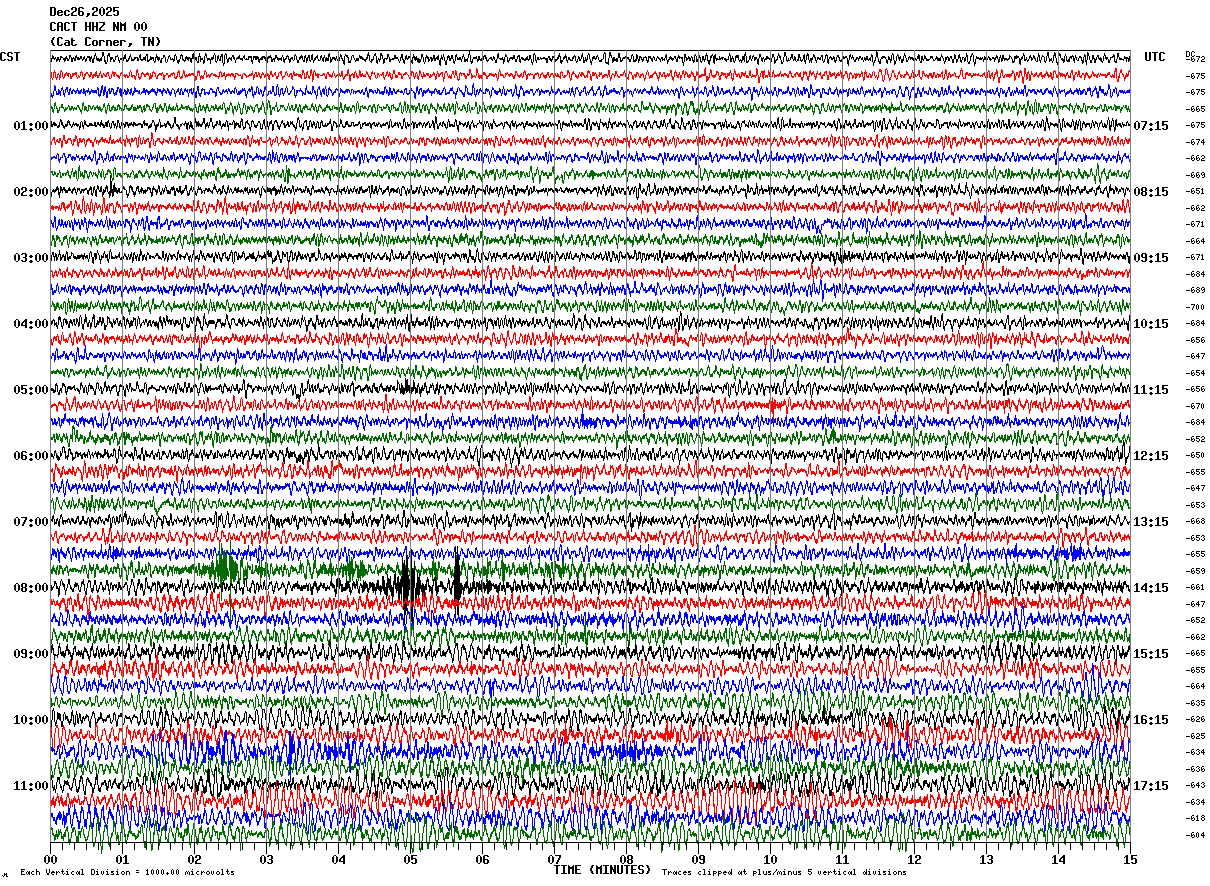Click the DC offset value -672

pyautogui.click(x=1196, y=60)
